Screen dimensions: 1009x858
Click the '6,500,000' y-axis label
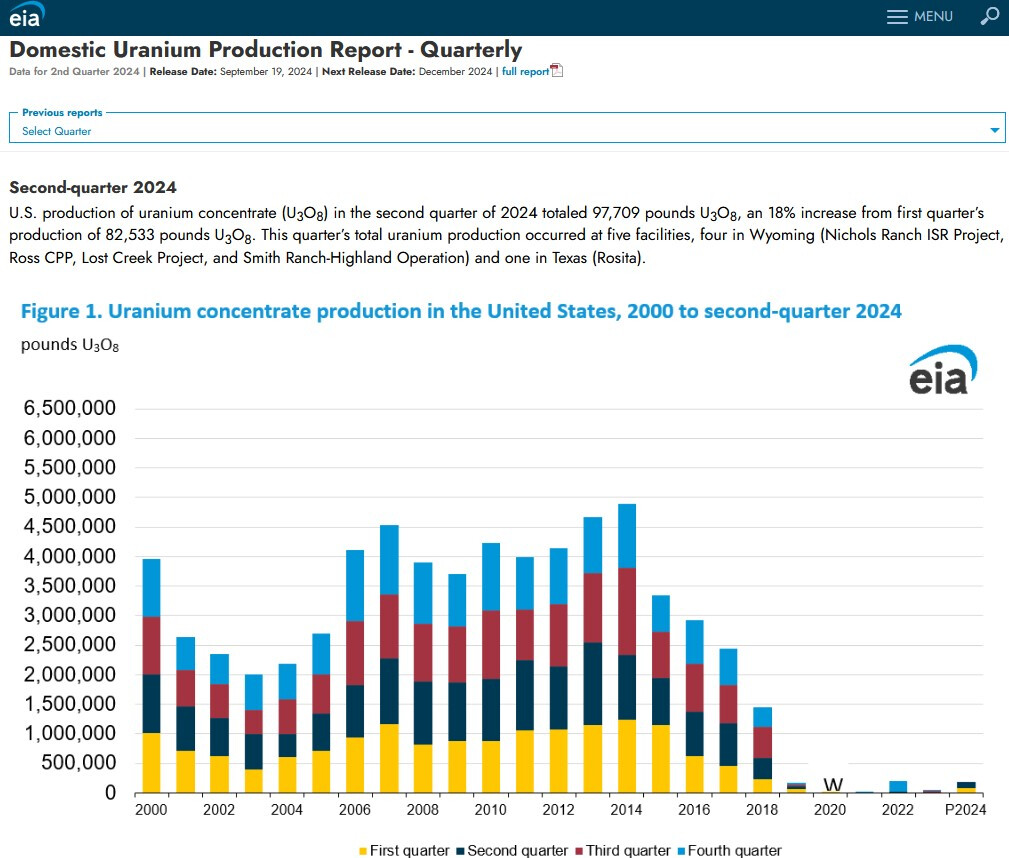[69, 407]
